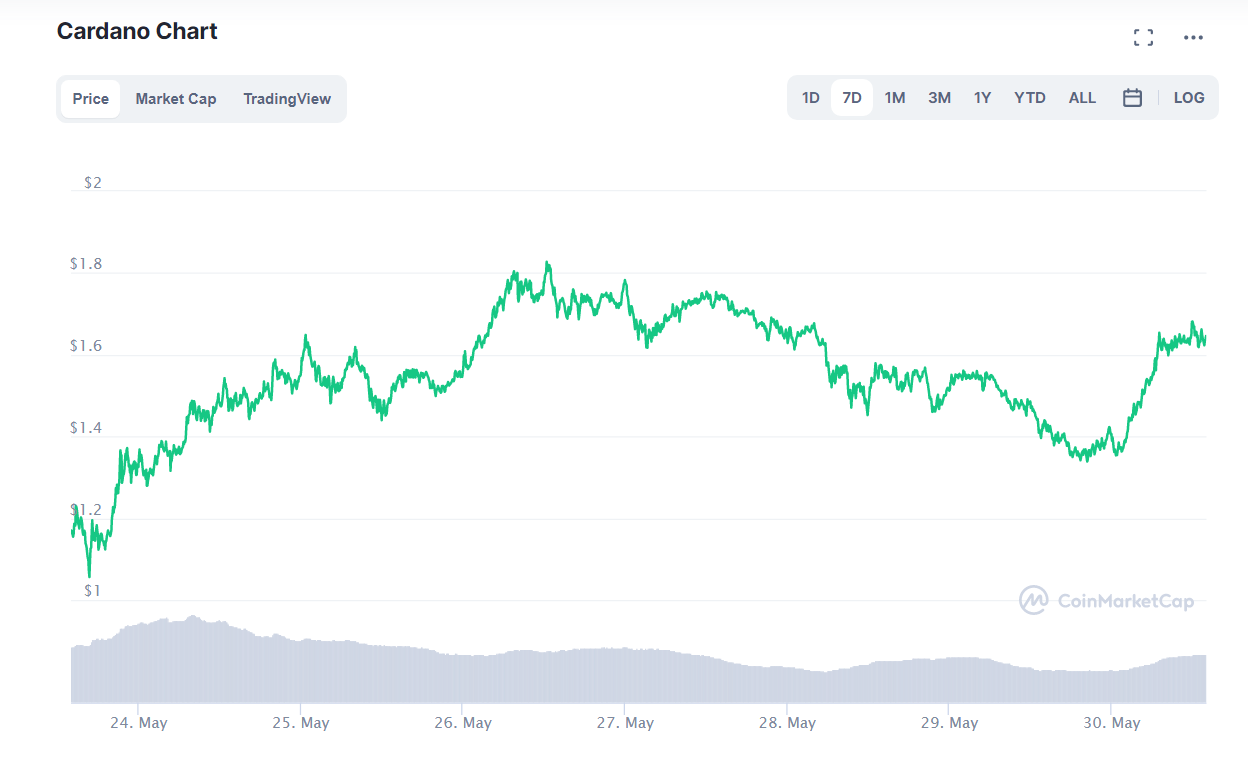The height and width of the screenshot is (763, 1248).
Task: Open the custom date range calendar
Action: [x=1132, y=97]
